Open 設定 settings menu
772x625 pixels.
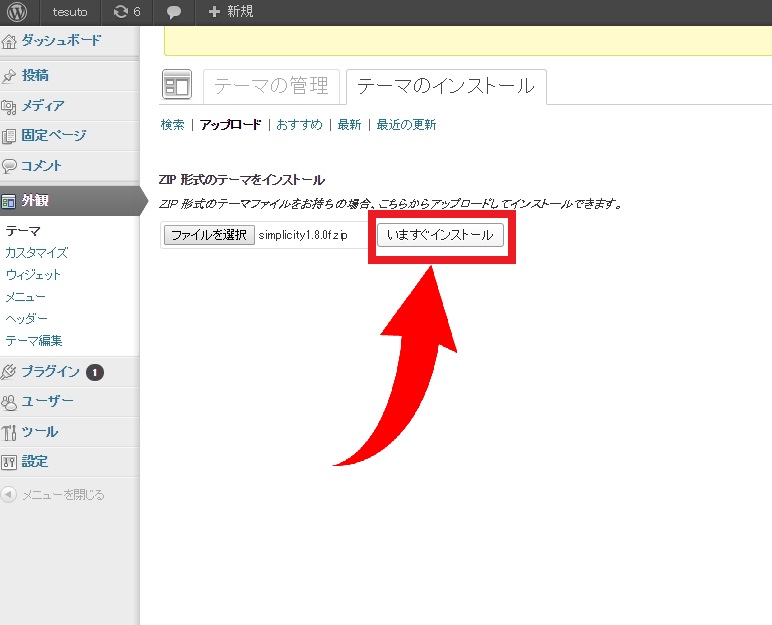click(x=35, y=462)
